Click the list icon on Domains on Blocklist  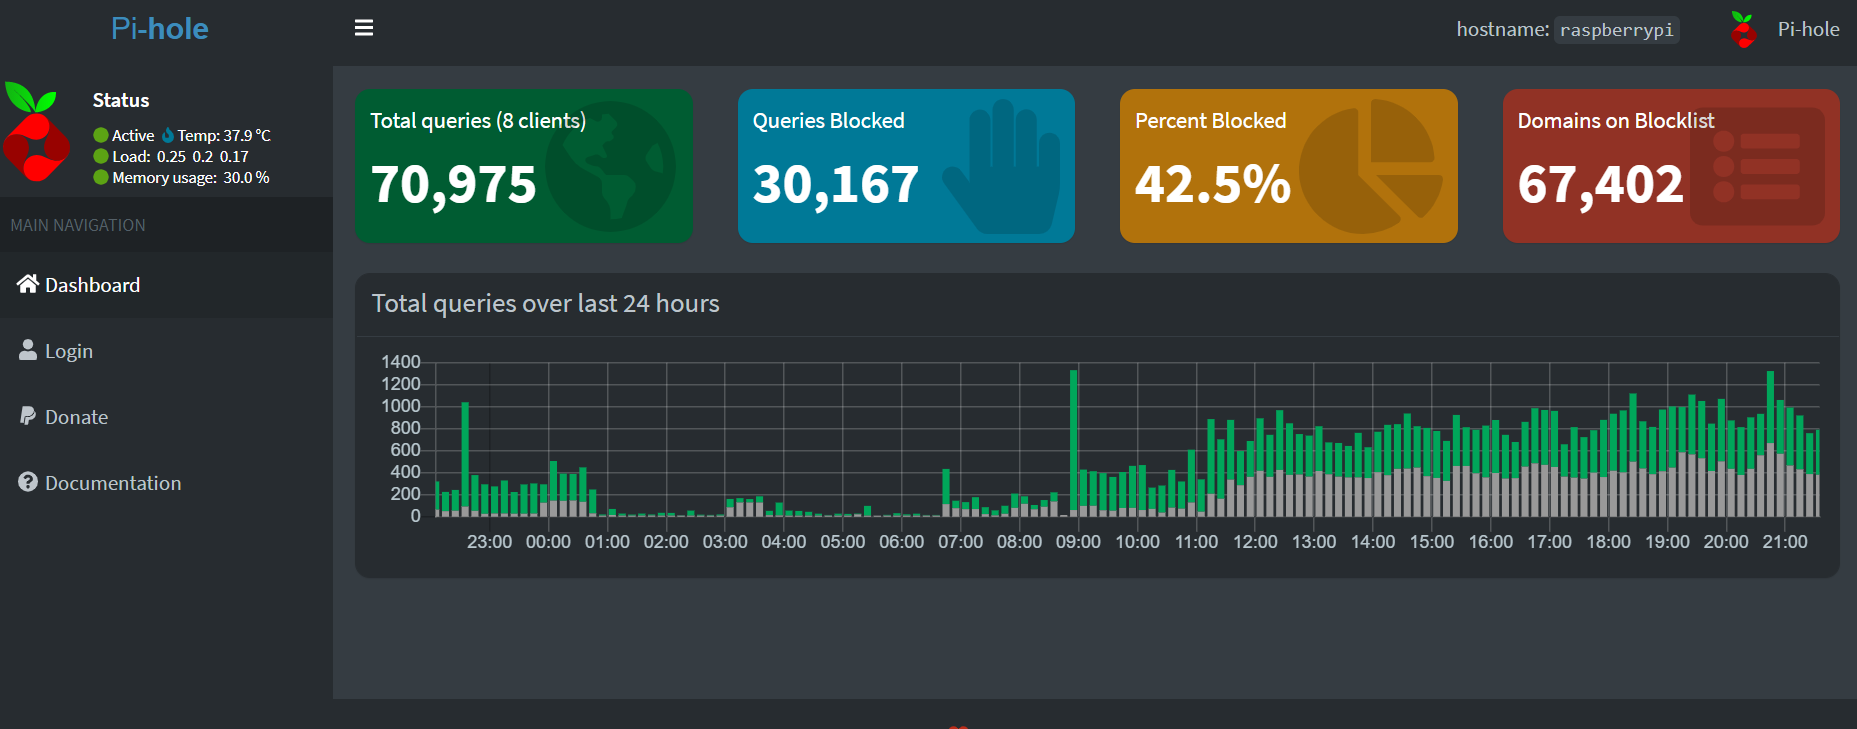pyautogui.click(x=1757, y=166)
